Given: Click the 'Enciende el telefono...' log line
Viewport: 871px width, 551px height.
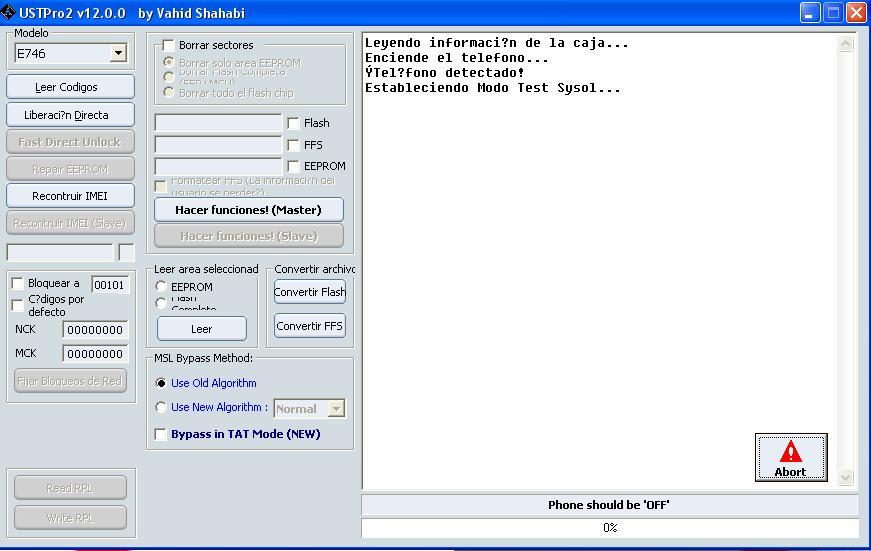Looking at the screenshot, I should pyautogui.click(x=457, y=58).
